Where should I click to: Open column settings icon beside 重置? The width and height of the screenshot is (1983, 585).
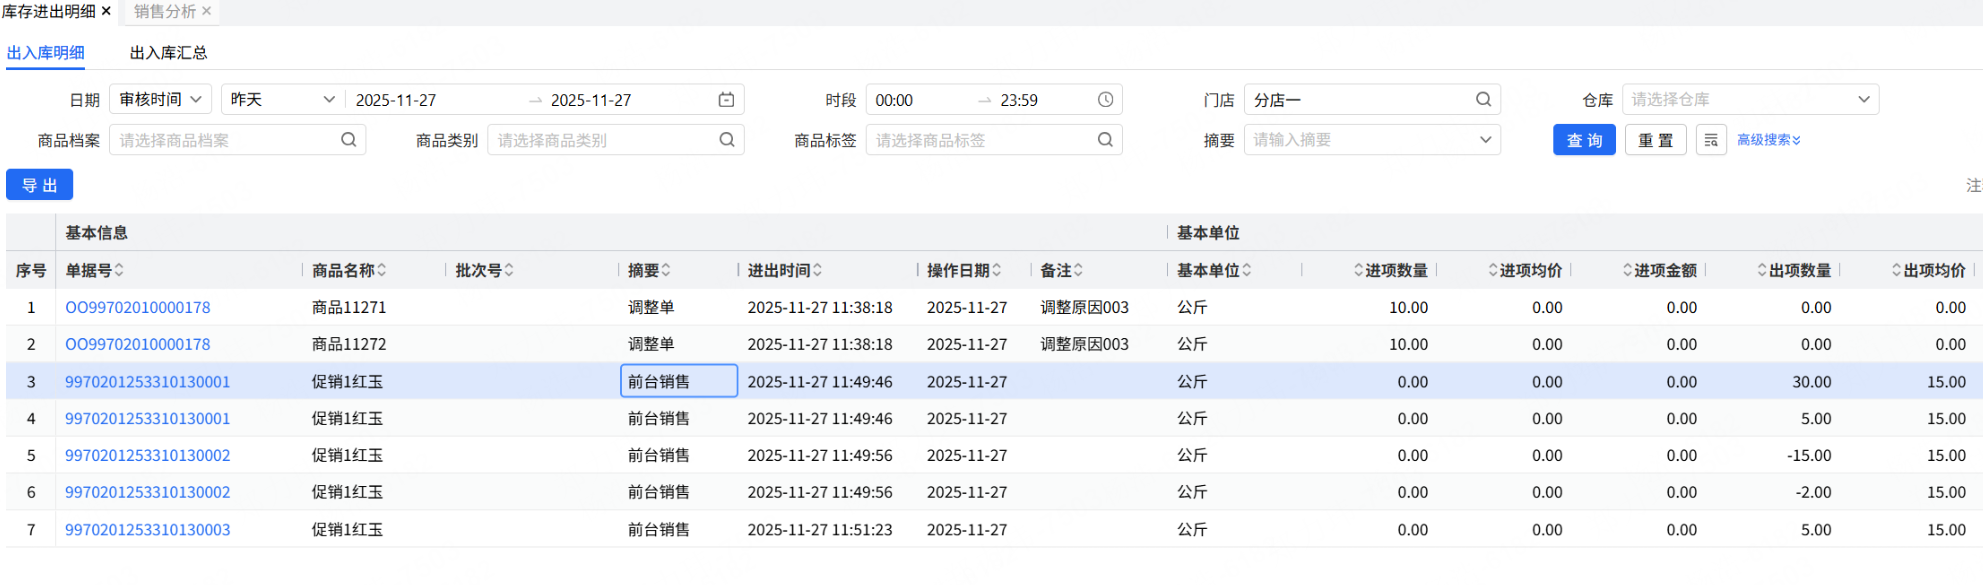(x=1711, y=140)
